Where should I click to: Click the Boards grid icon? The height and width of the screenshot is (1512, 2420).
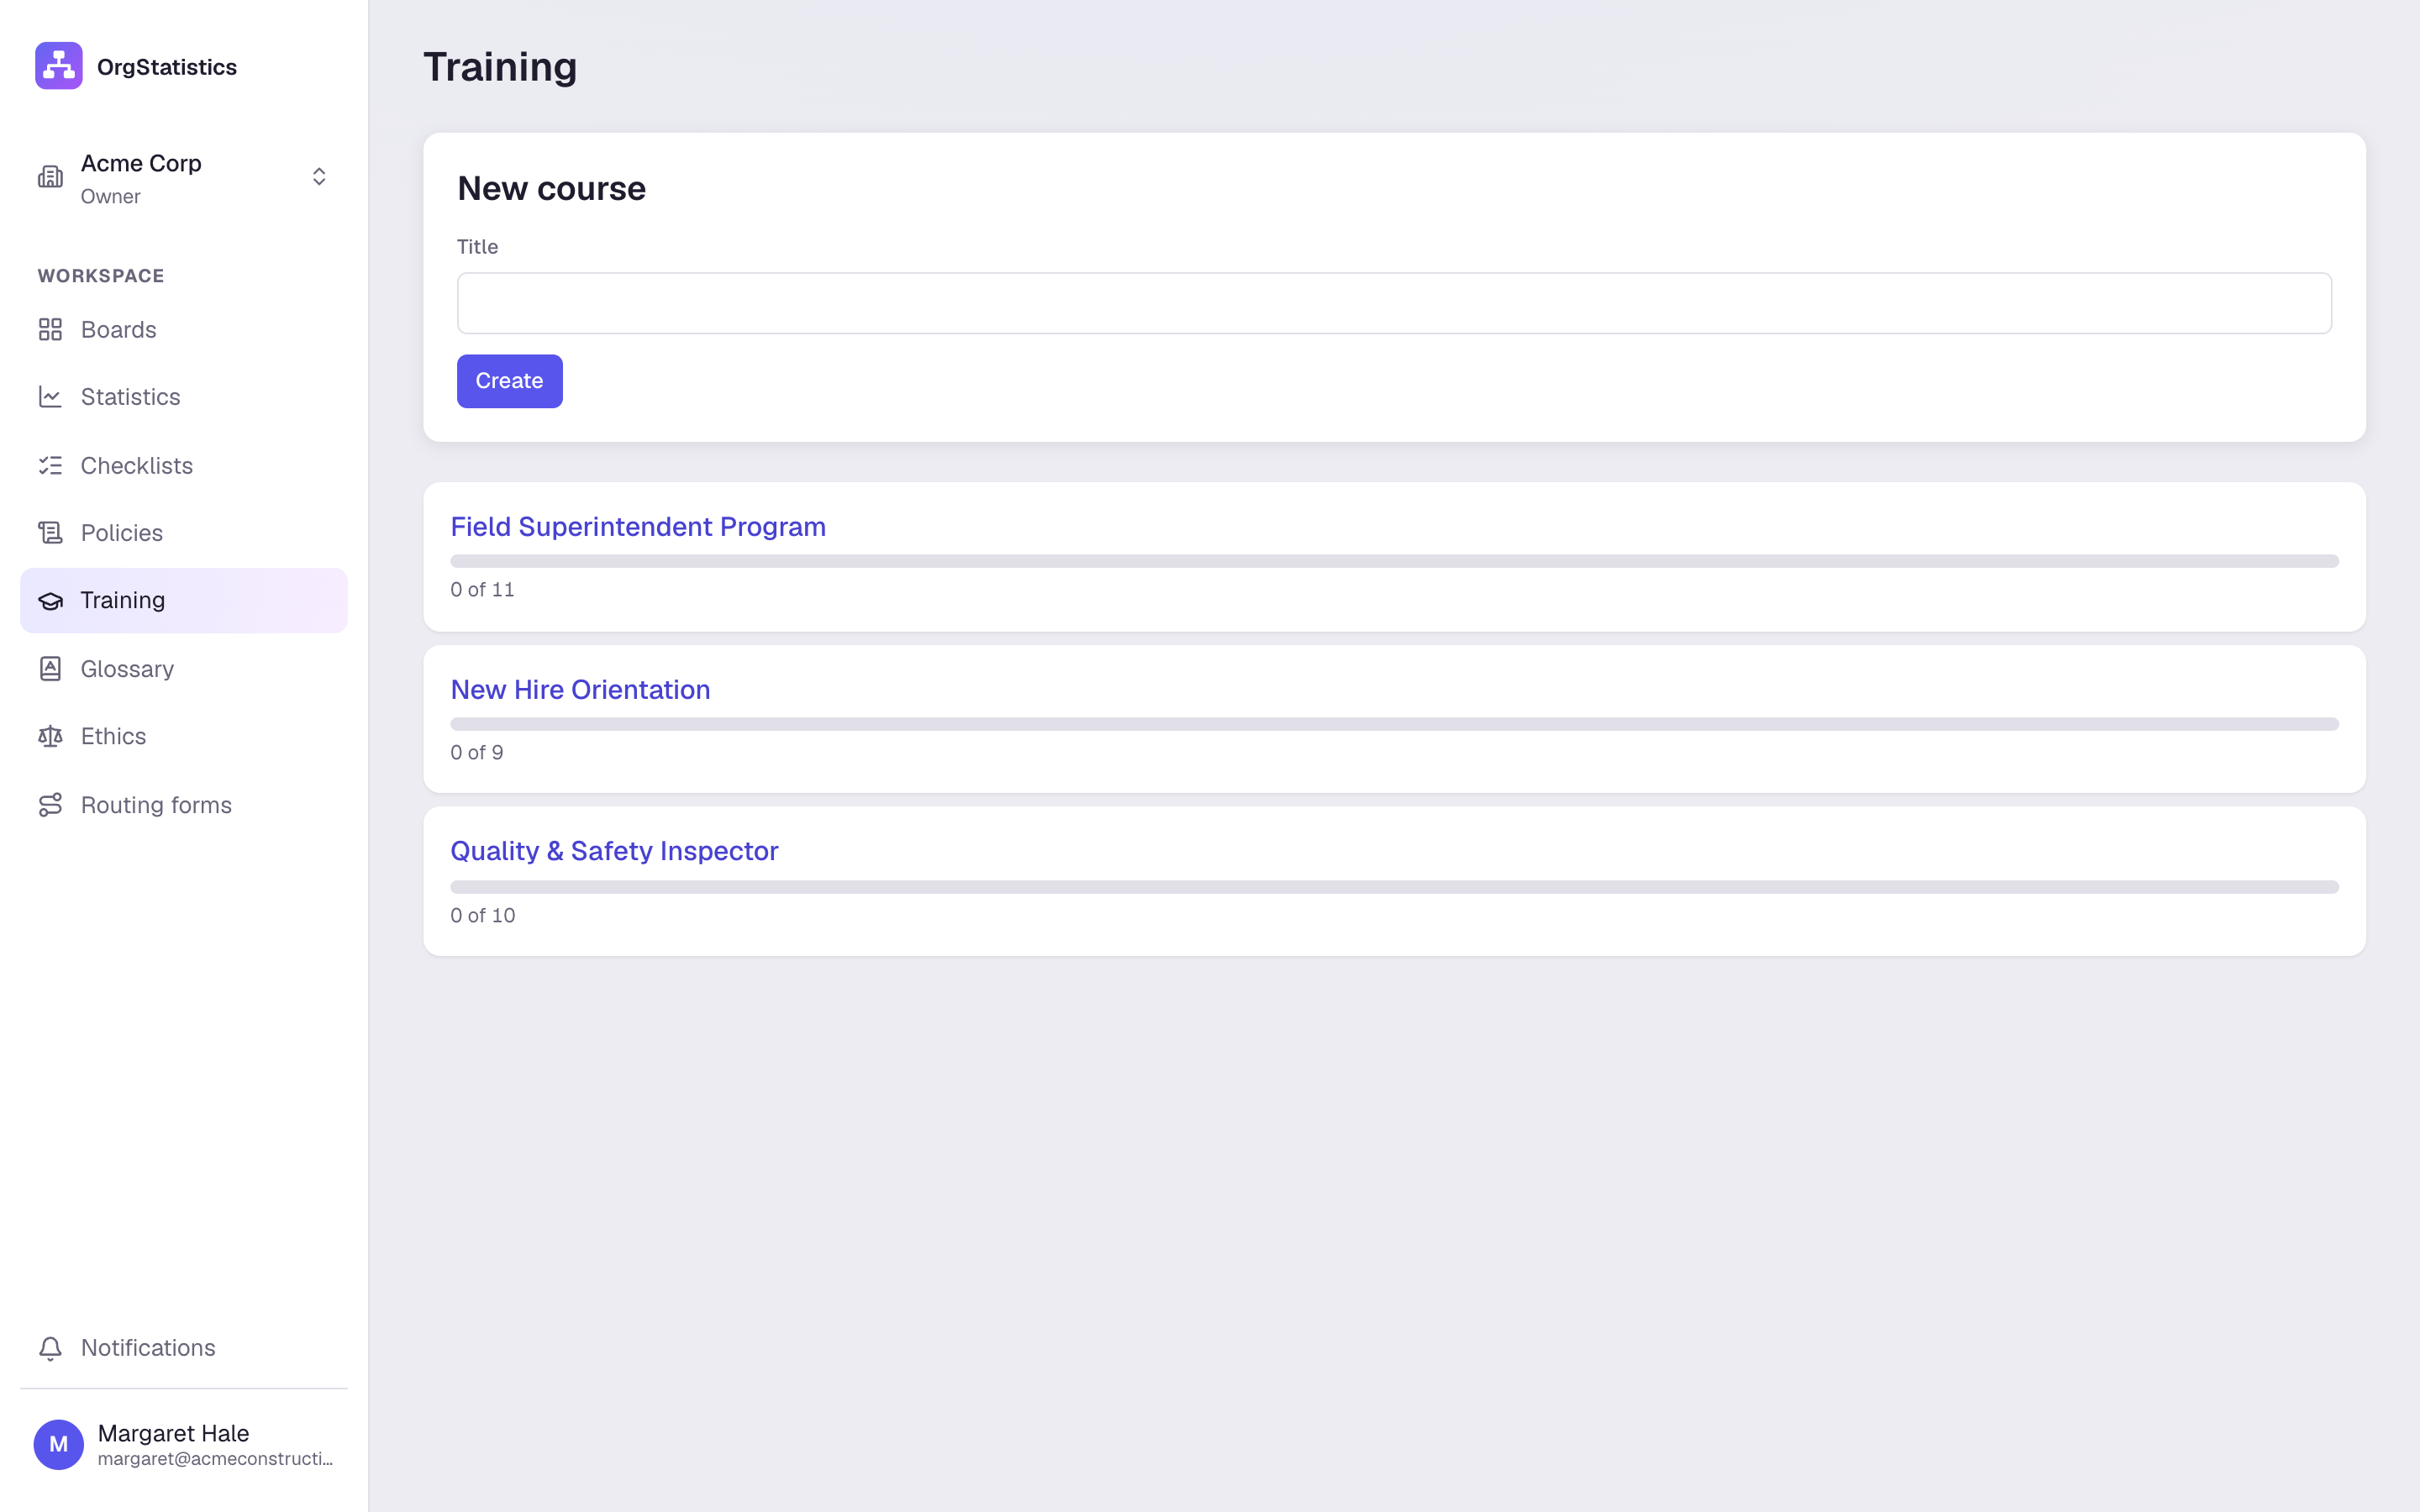coord(50,330)
